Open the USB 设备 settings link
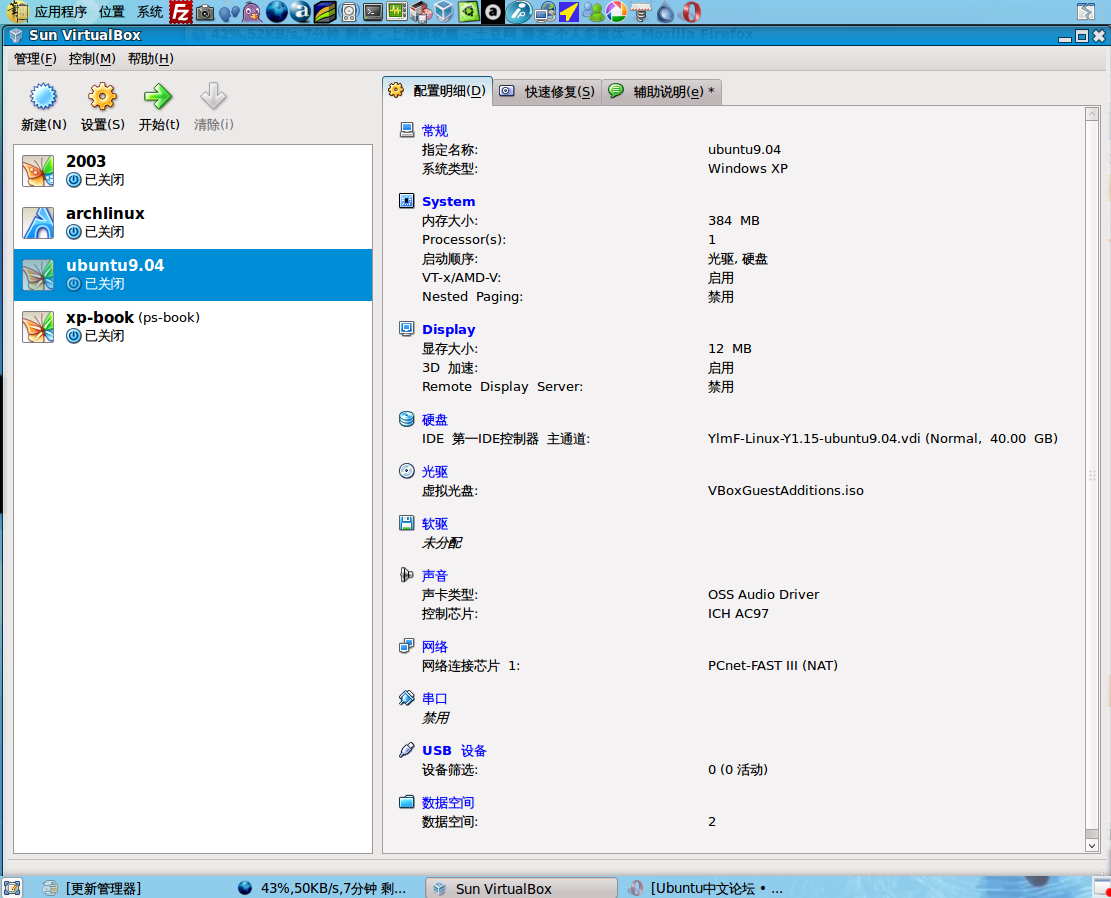This screenshot has height=898, width=1111. click(x=454, y=751)
